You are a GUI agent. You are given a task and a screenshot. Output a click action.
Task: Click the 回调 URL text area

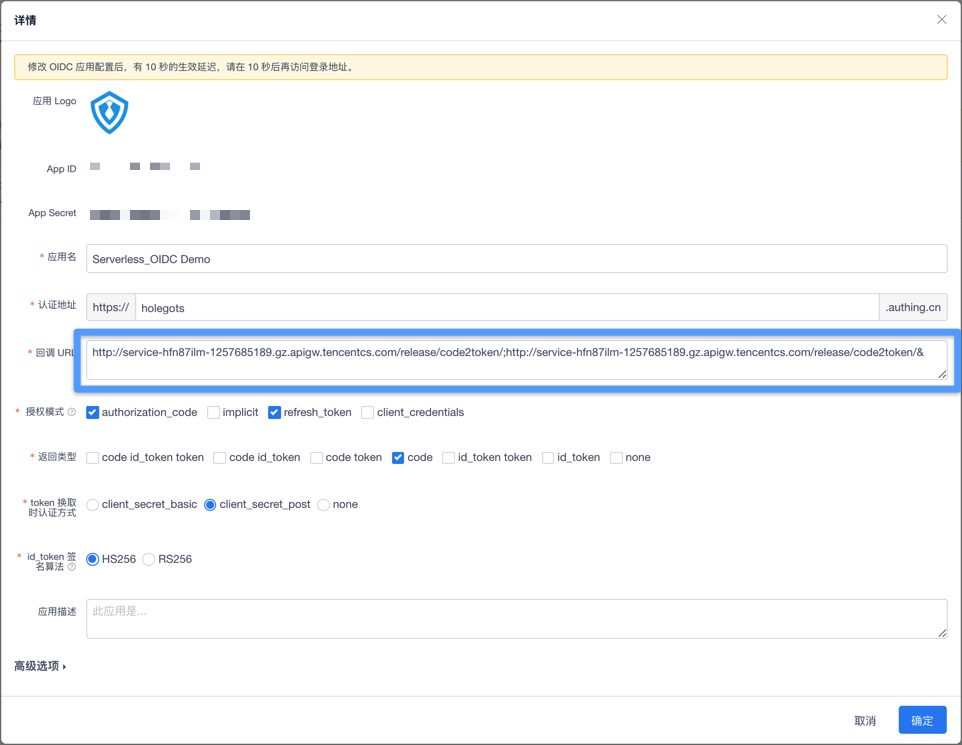click(x=516, y=360)
